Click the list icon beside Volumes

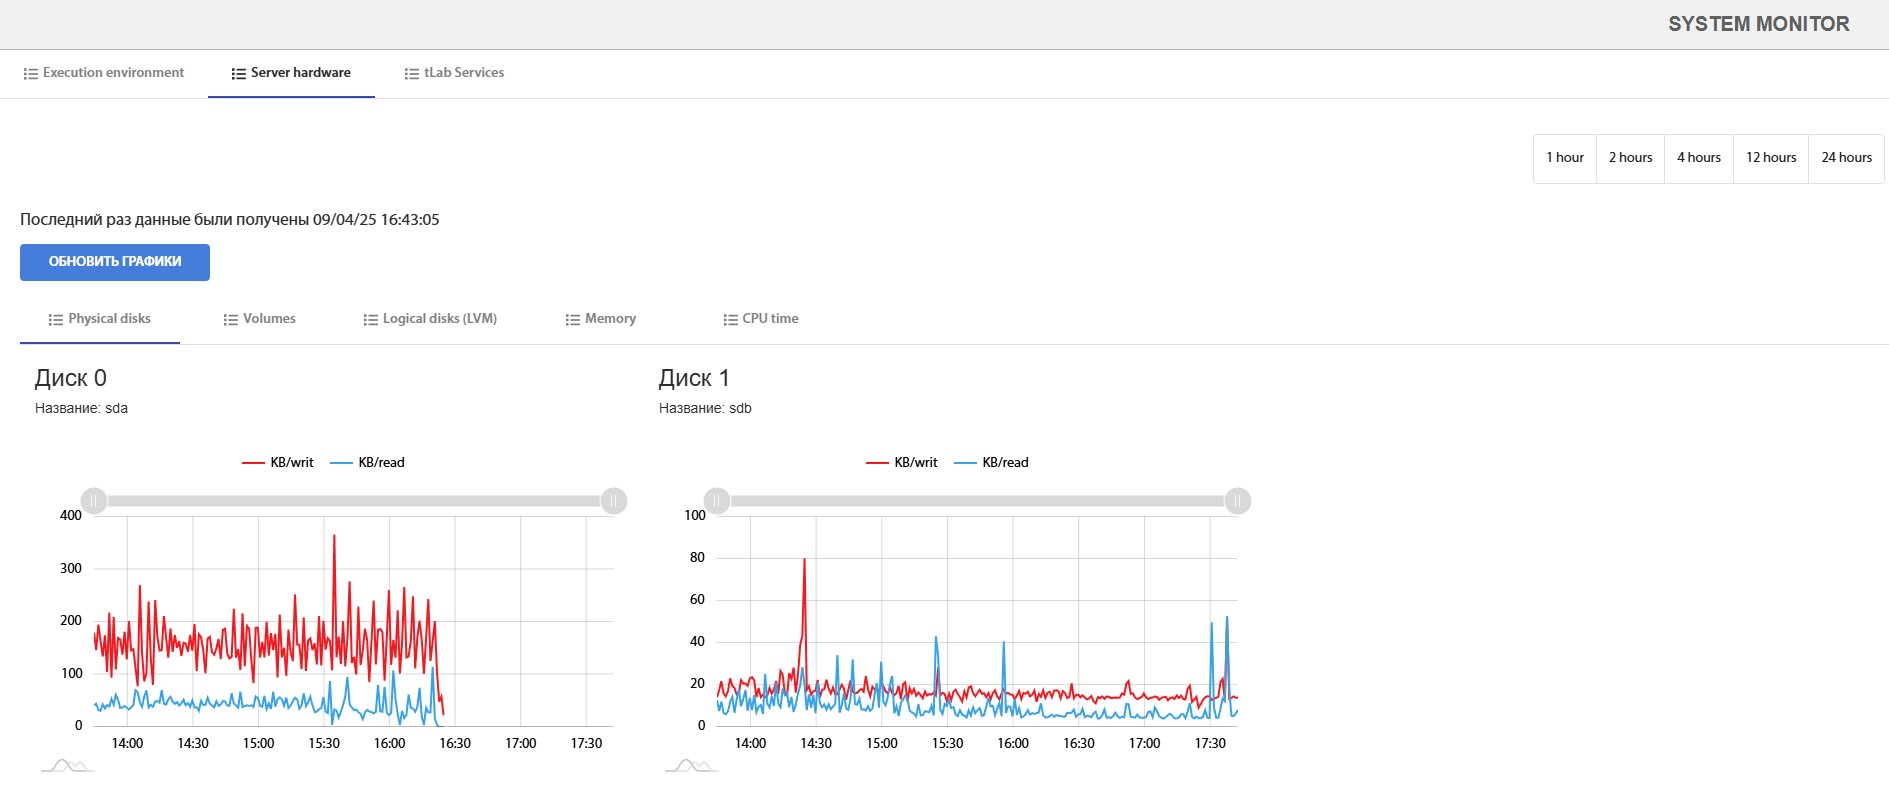(231, 320)
